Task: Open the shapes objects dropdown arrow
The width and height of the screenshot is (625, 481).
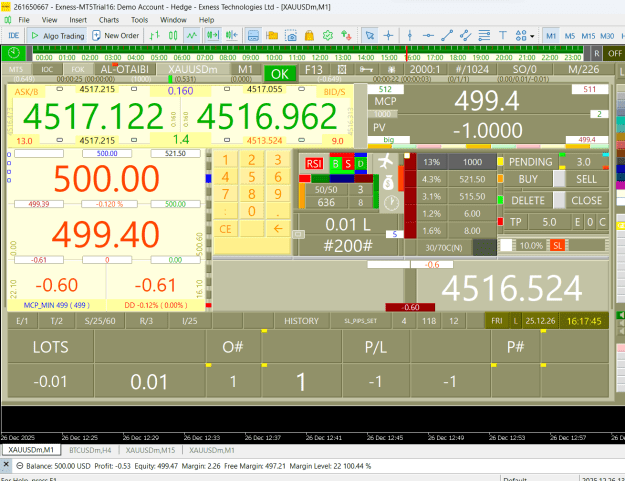Action: 532,36
